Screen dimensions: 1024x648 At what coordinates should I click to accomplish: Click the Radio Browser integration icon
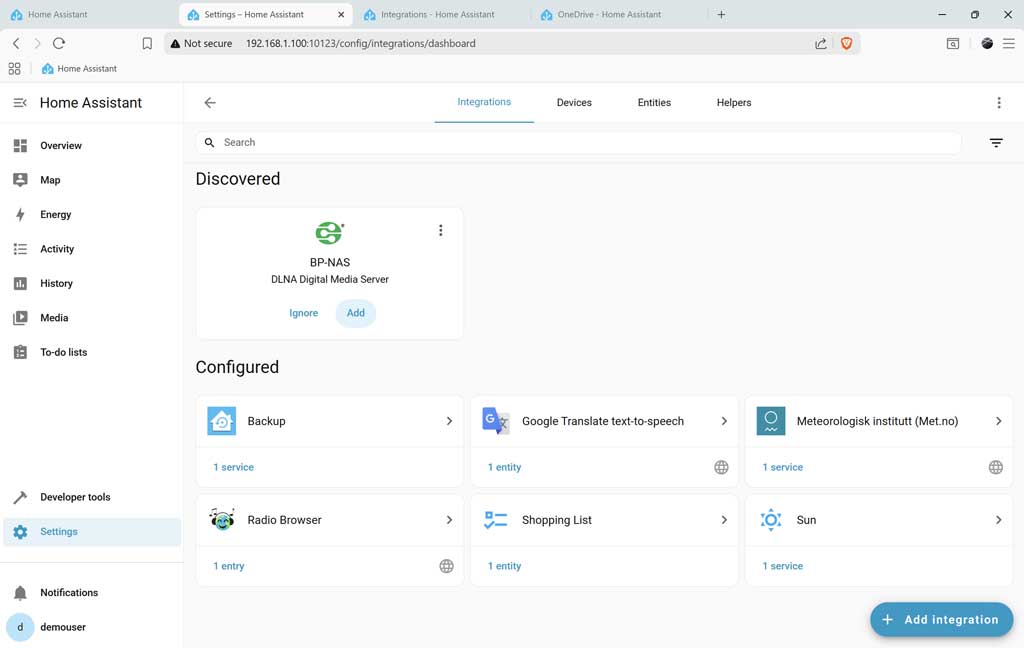pyautogui.click(x=221, y=520)
